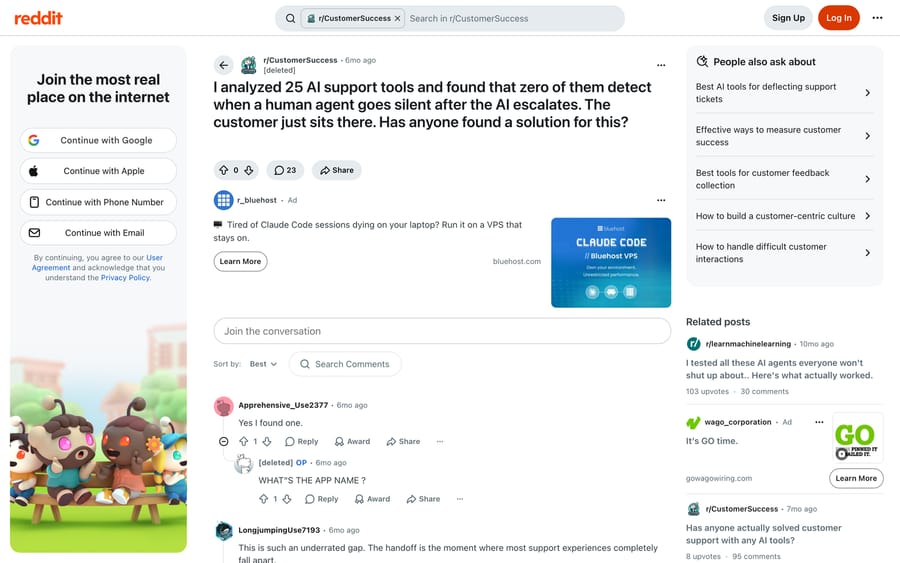The width and height of the screenshot is (900, 563).
Task: Award Apprehensive_Use2377's comment
Action: [x=352, y=441]
